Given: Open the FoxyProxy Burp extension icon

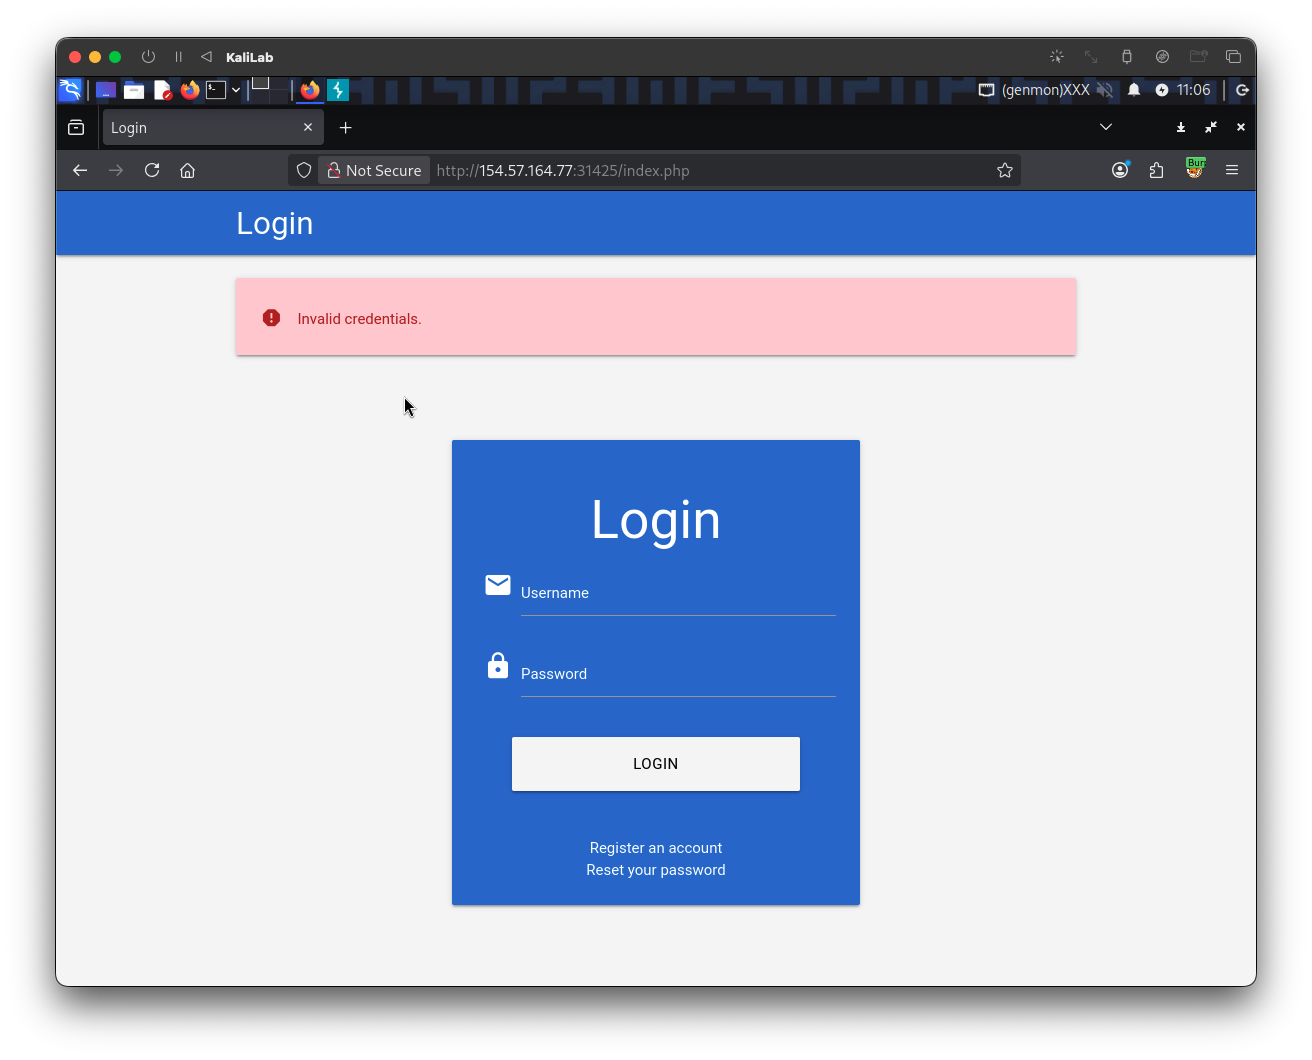Looking at the screenshot, I should (x=1194, y=169).
